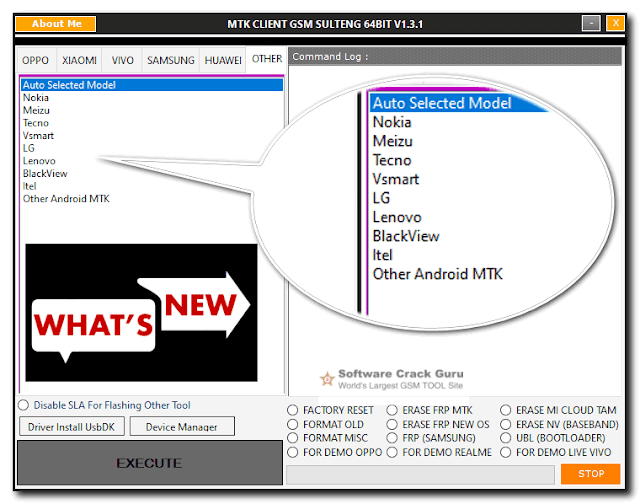Select FOR DEMO OPPO option

pyautogui.click(x=335, y=453)
